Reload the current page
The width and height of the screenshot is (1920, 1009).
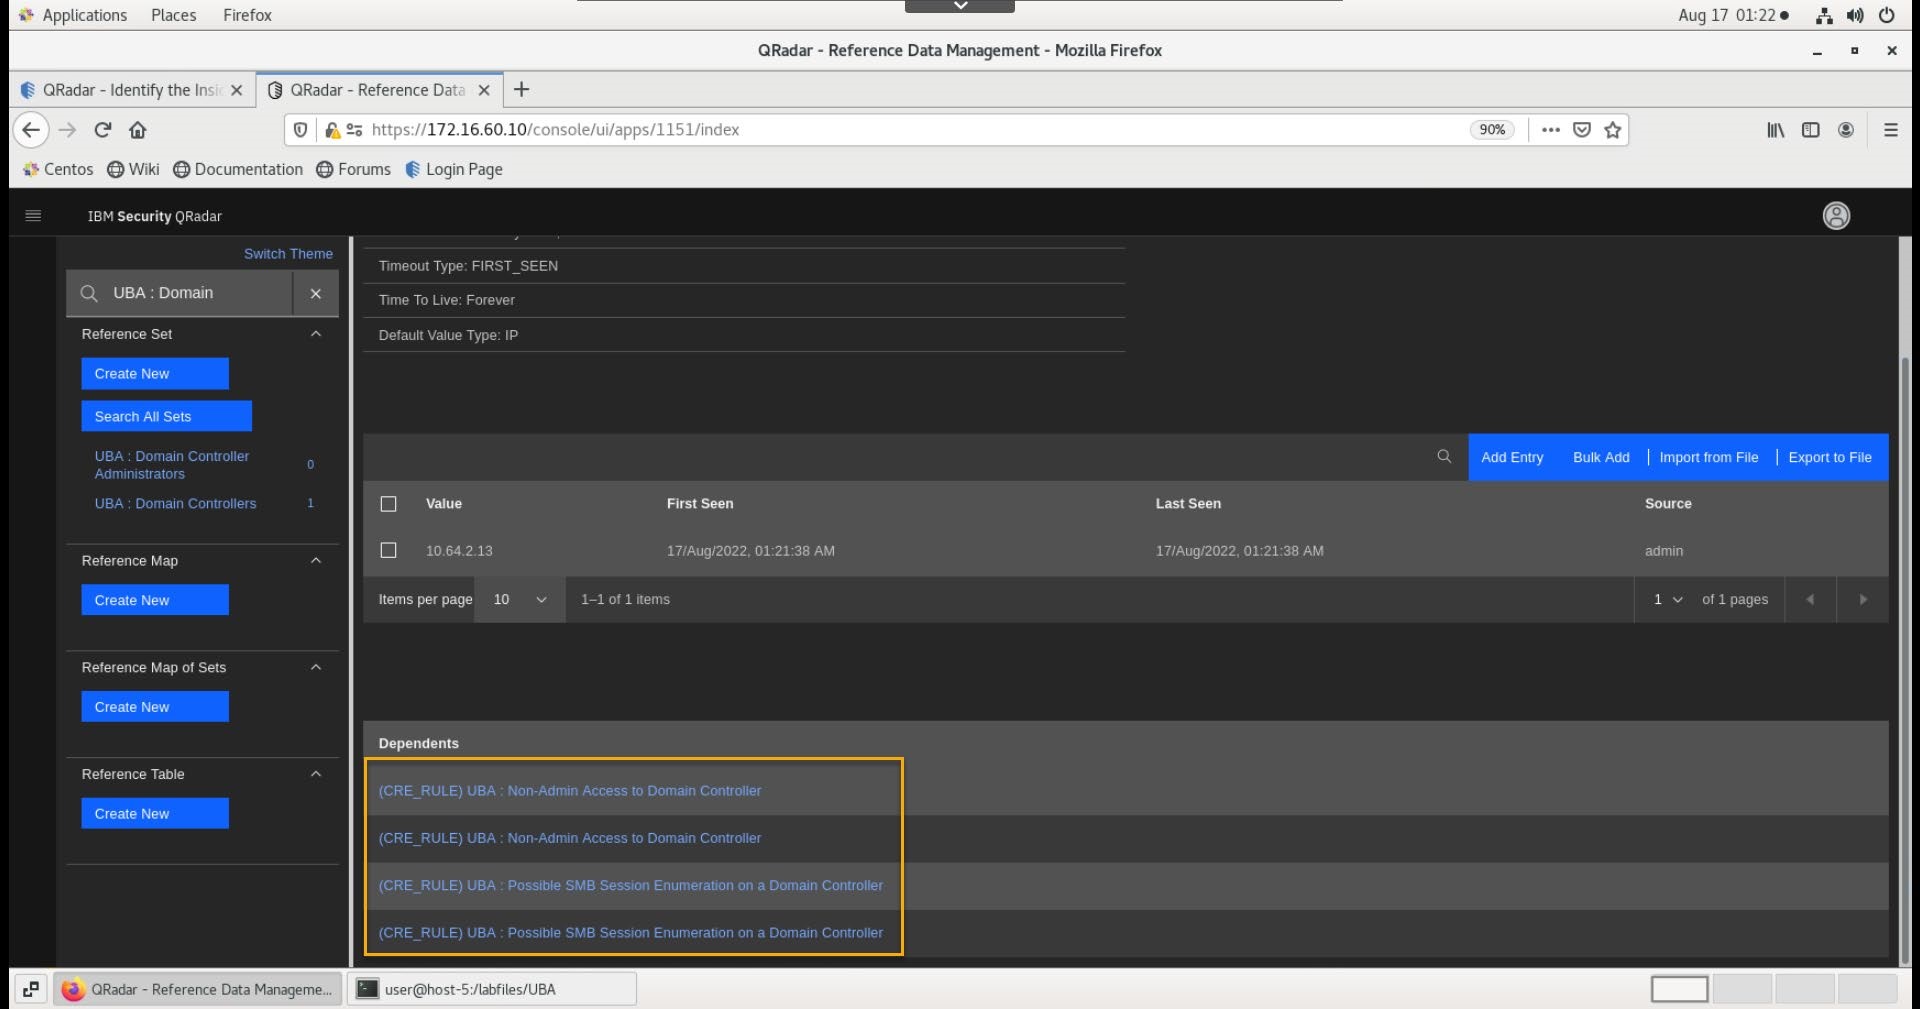102,129
